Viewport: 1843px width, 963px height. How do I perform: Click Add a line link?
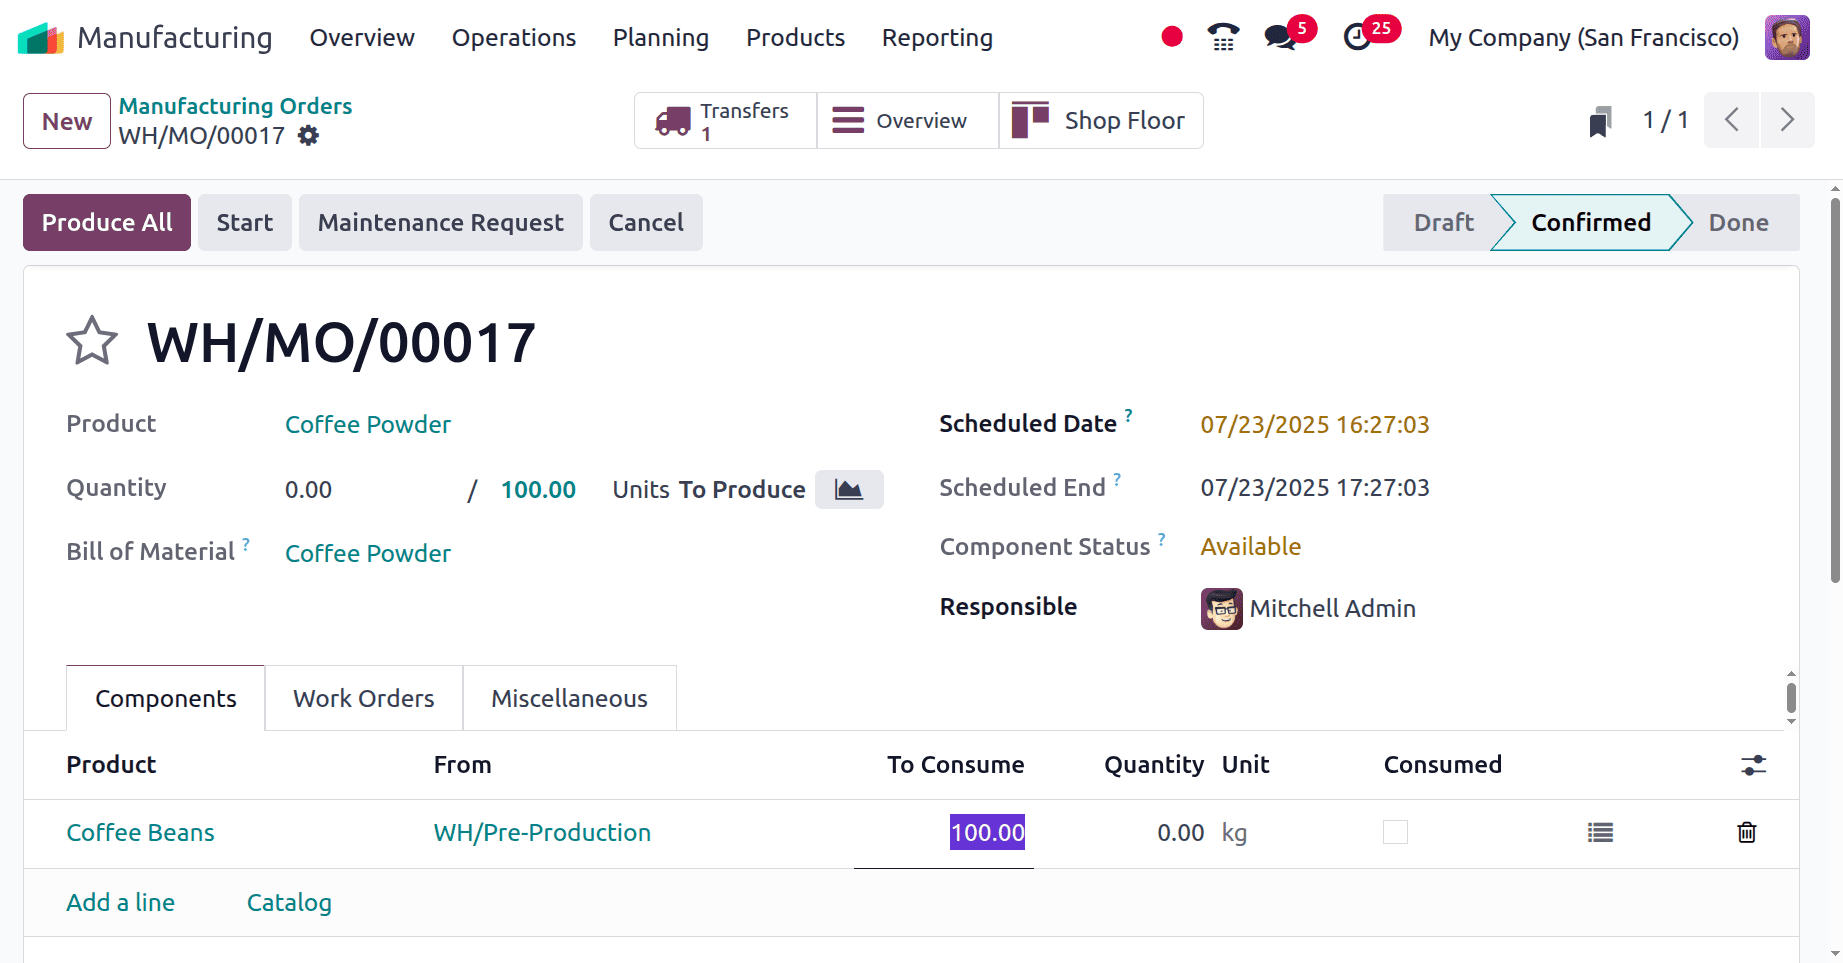121,902
